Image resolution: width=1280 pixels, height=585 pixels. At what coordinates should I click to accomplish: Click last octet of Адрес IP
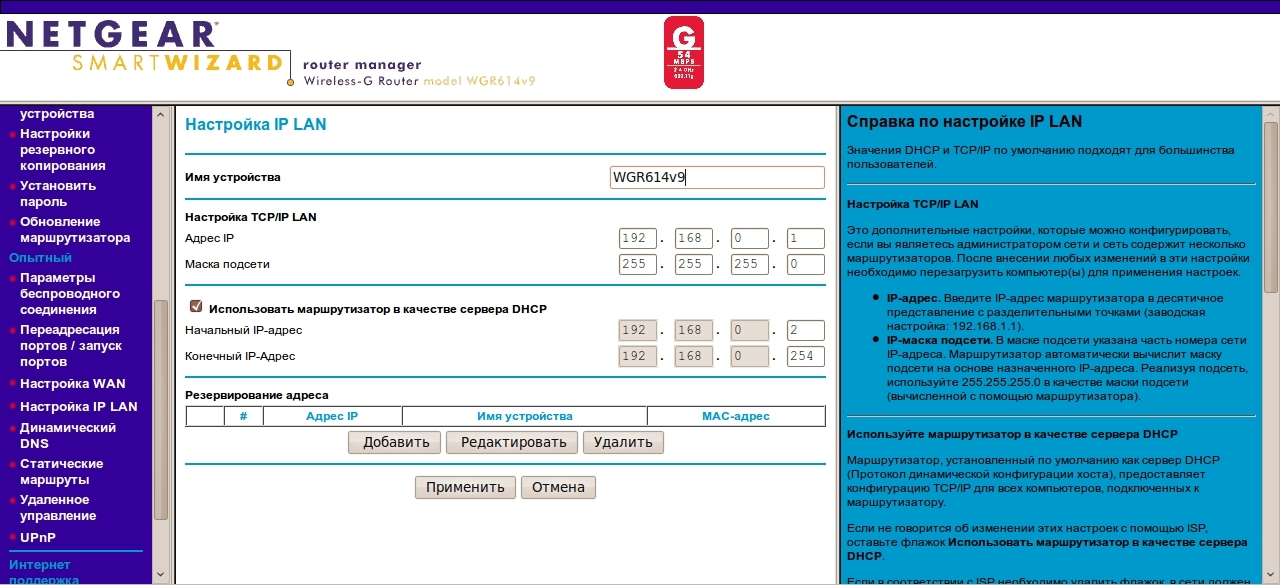(806, 239)
